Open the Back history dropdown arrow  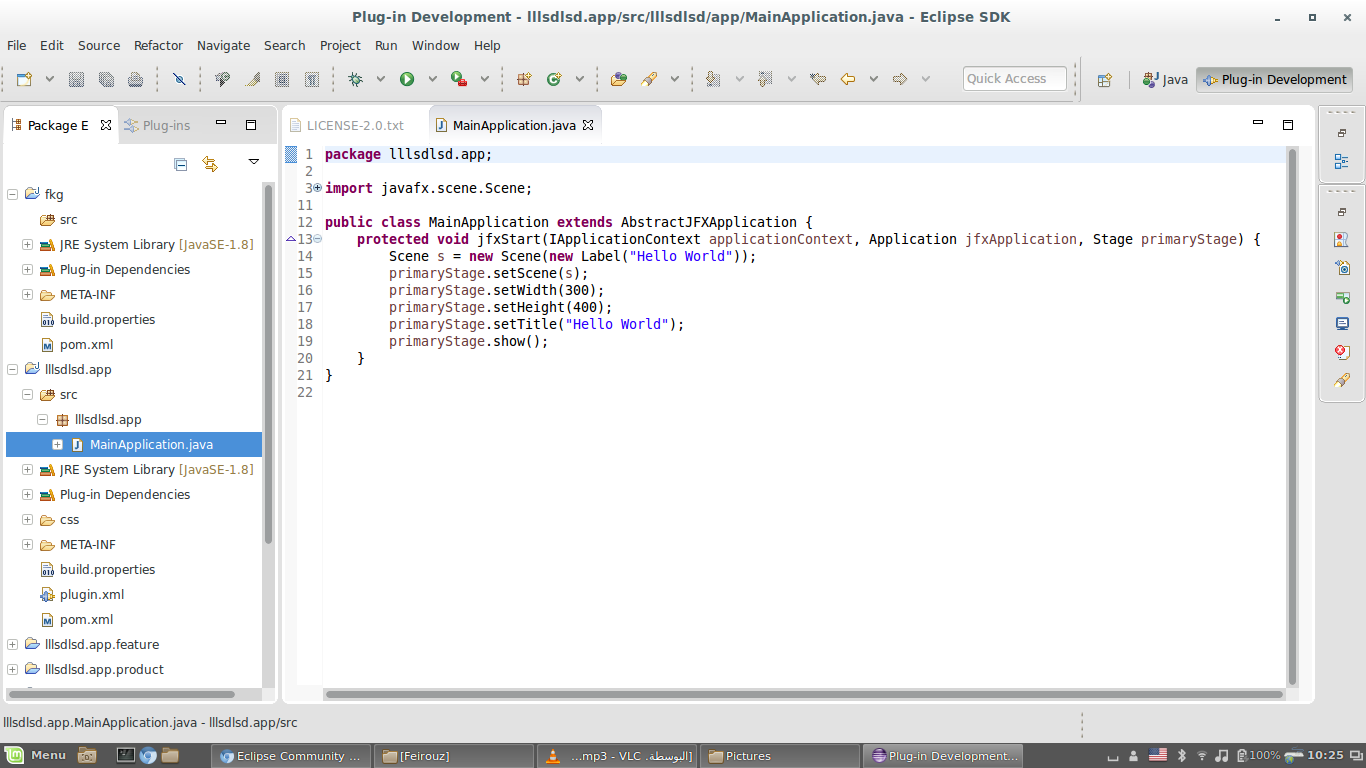(x=873, y=79)
